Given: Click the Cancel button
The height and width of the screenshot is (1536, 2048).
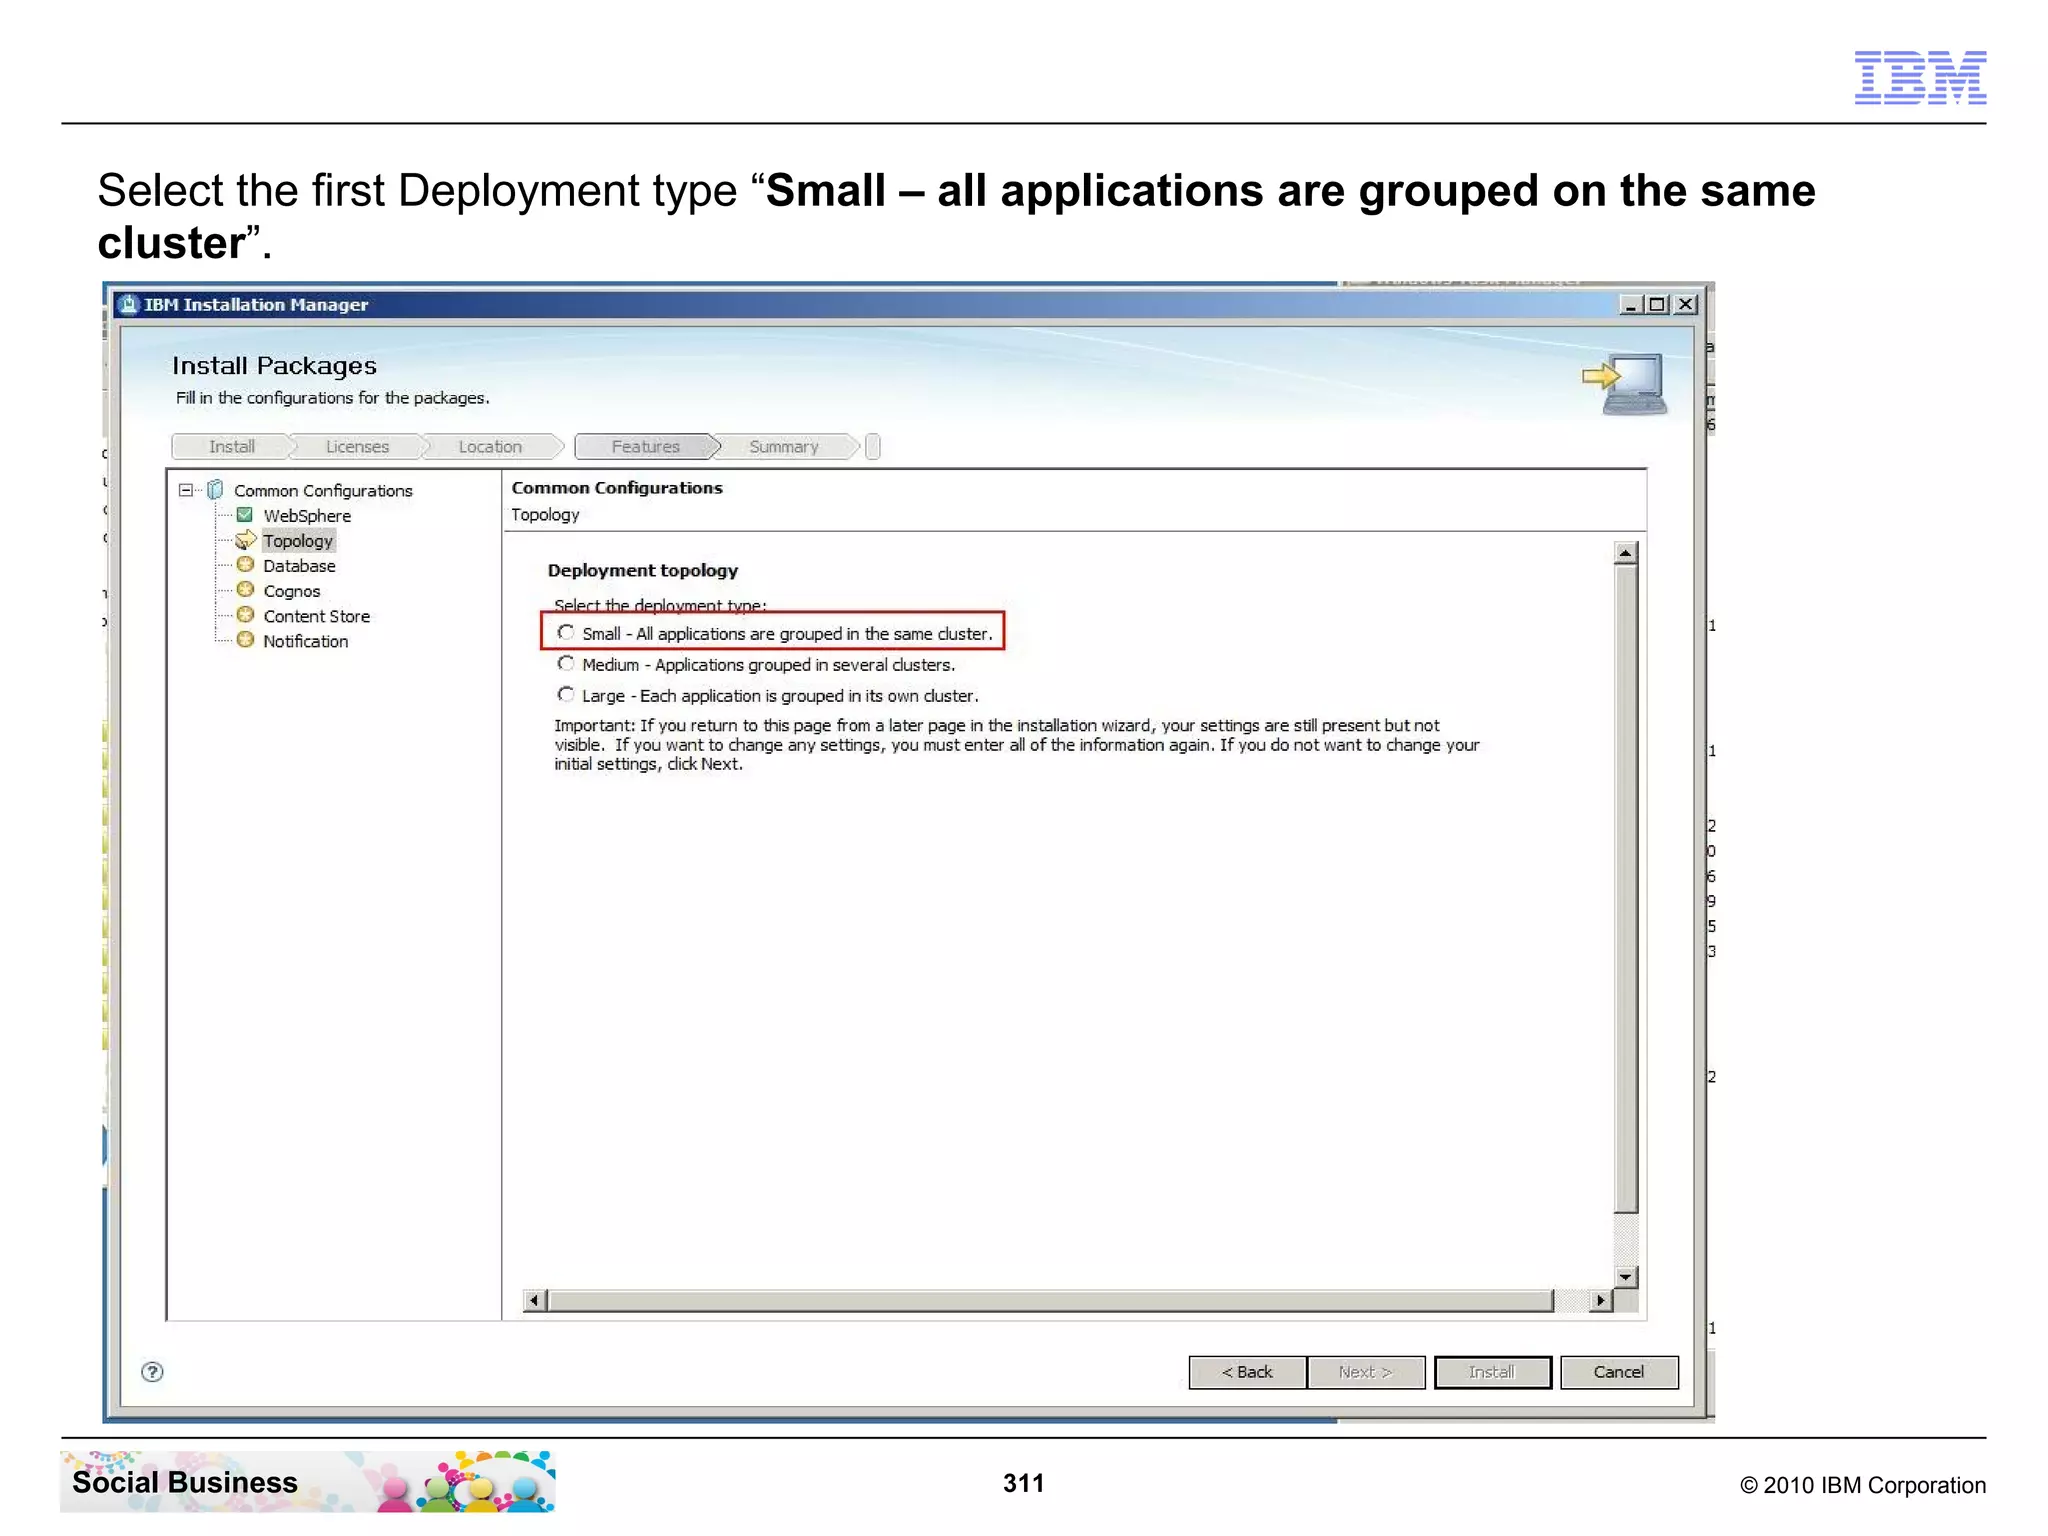Looking at the screenshot, I should (x=1619, y=1372).
